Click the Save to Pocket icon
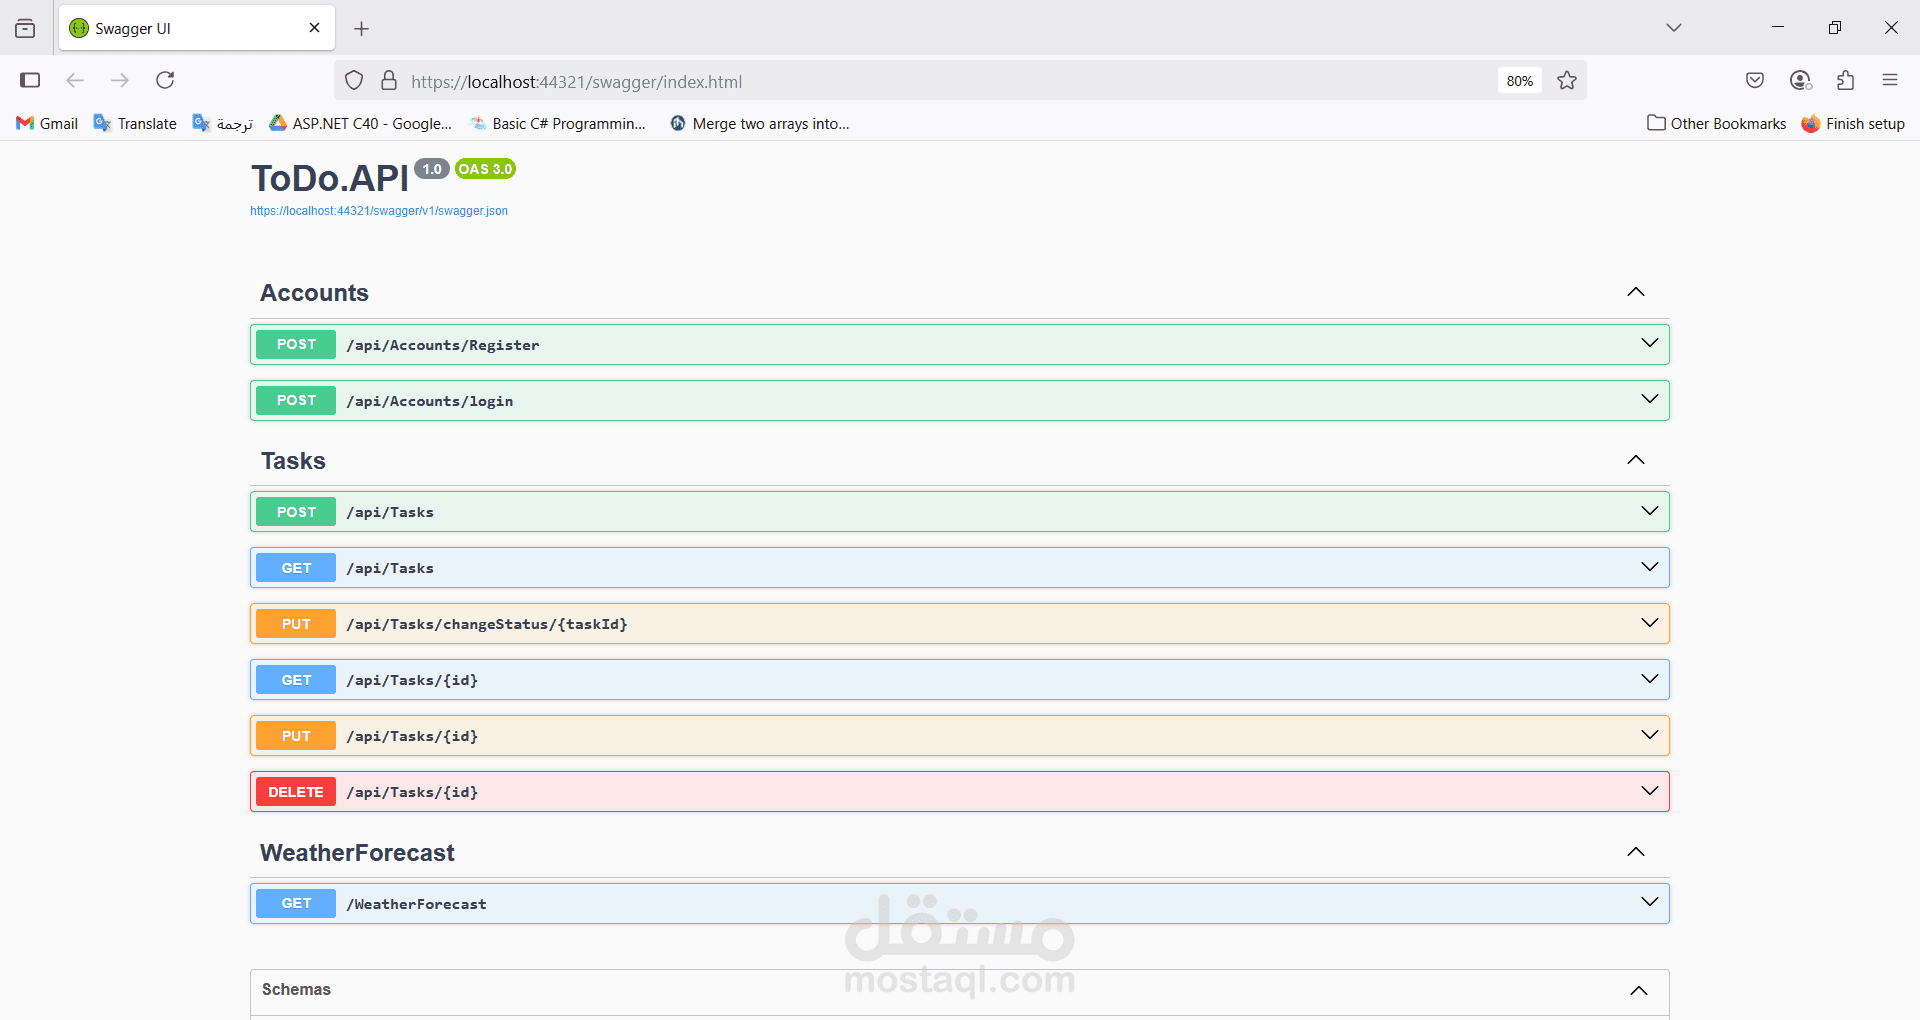This screenshot has width=1920, height=1020. point(1755,80)
